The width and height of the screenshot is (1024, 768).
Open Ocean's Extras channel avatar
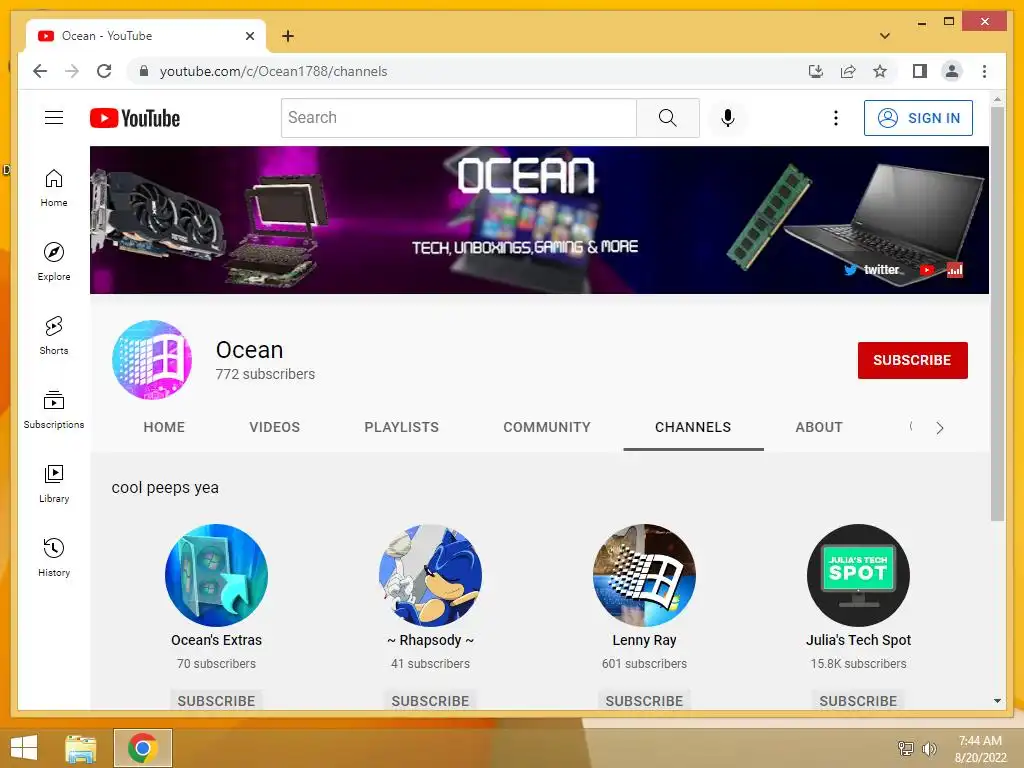click(216, 575)
